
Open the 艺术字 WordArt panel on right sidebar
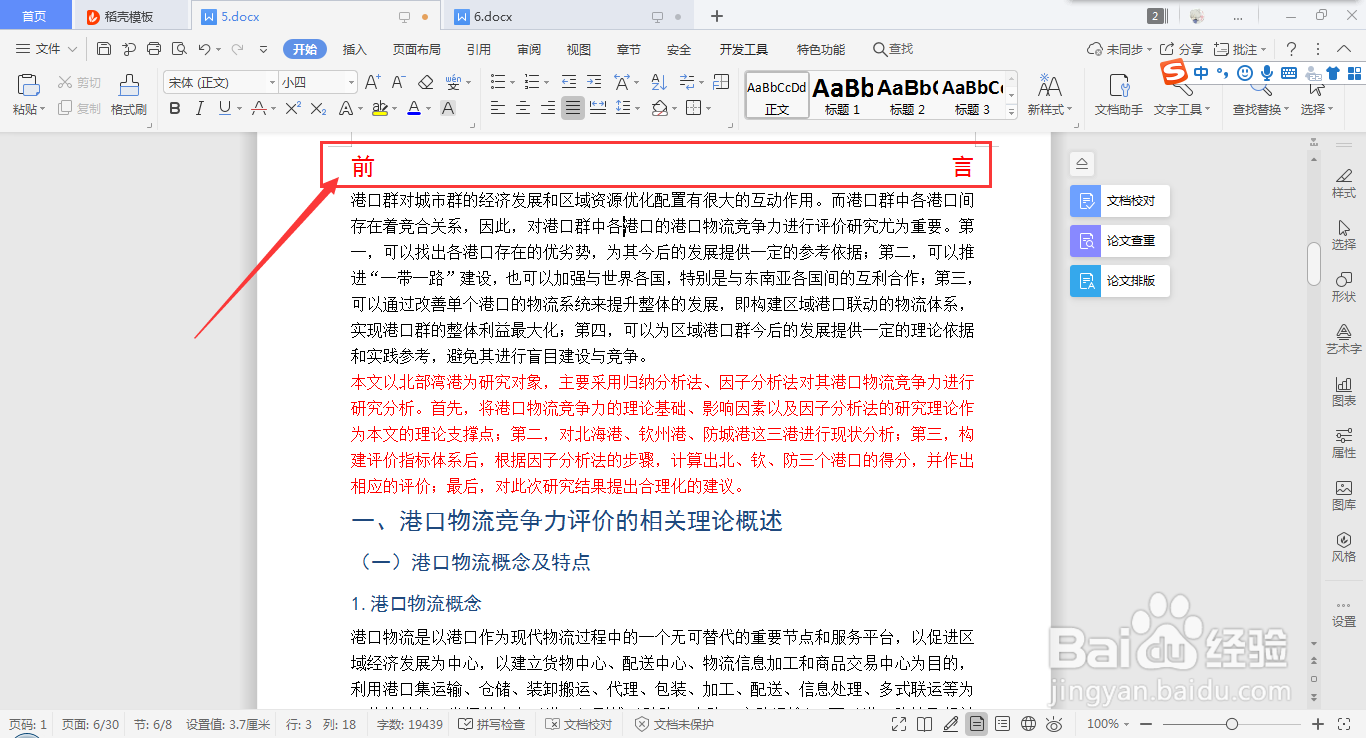(1343, 338)
